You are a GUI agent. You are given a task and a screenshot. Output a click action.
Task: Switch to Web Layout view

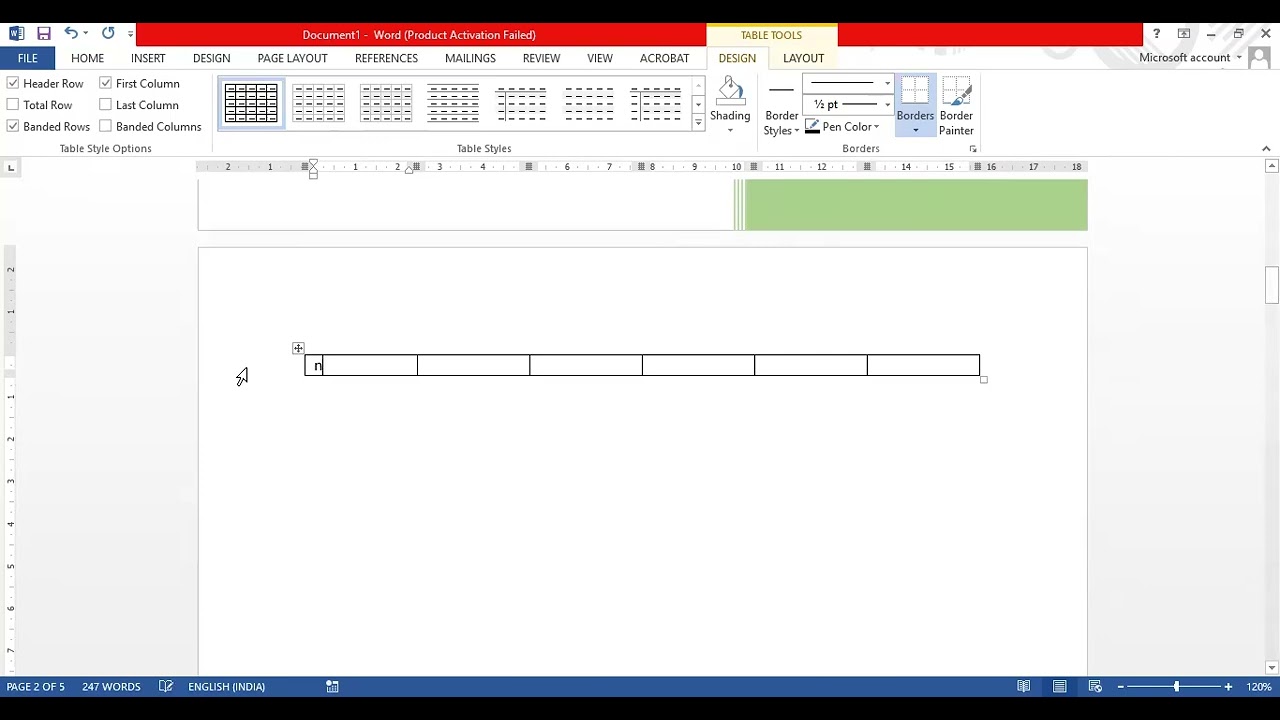pos(1095,687)
